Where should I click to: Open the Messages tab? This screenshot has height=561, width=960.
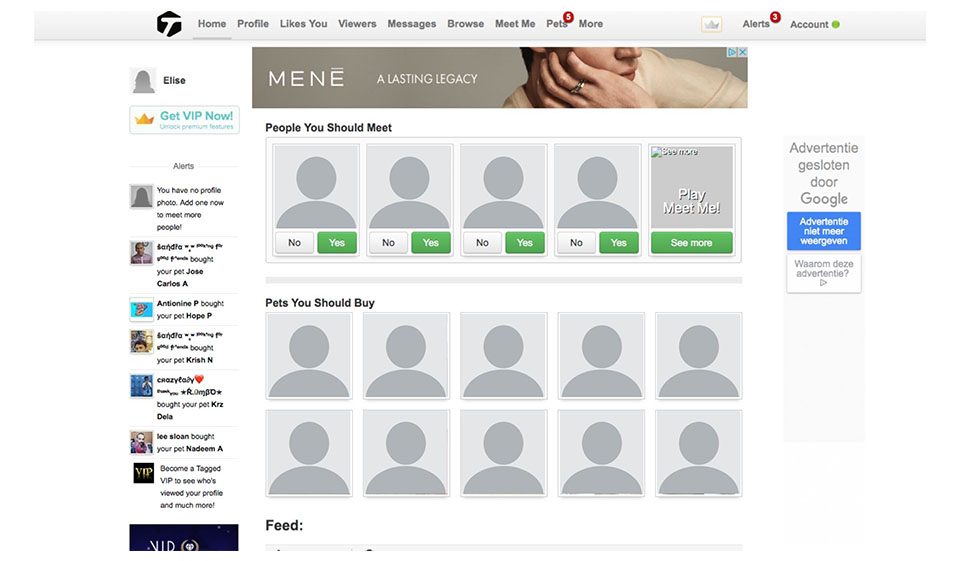tap(411, 24)
